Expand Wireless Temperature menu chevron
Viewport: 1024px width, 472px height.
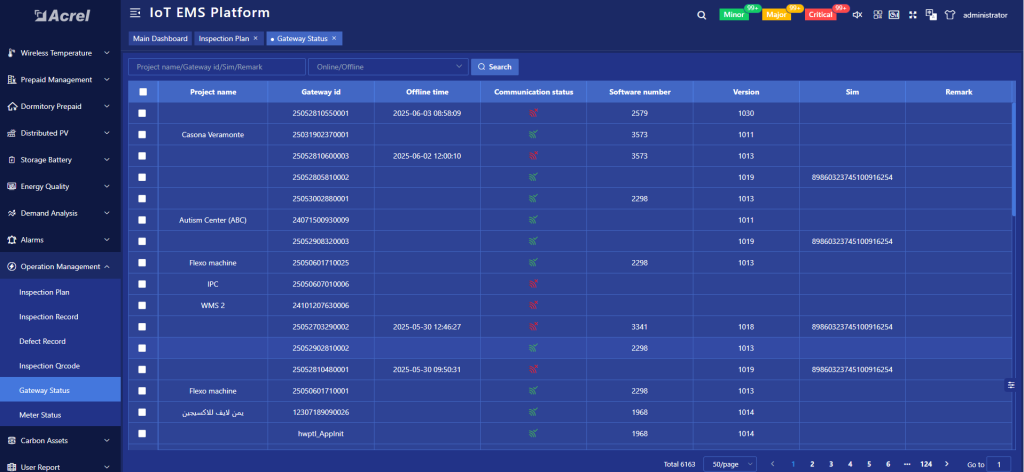coord(106,53)
